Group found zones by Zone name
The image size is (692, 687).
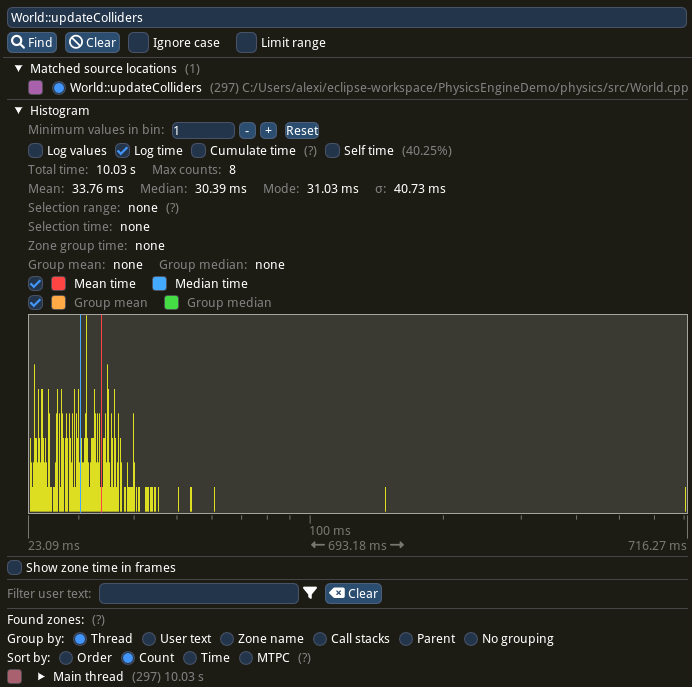227,639
